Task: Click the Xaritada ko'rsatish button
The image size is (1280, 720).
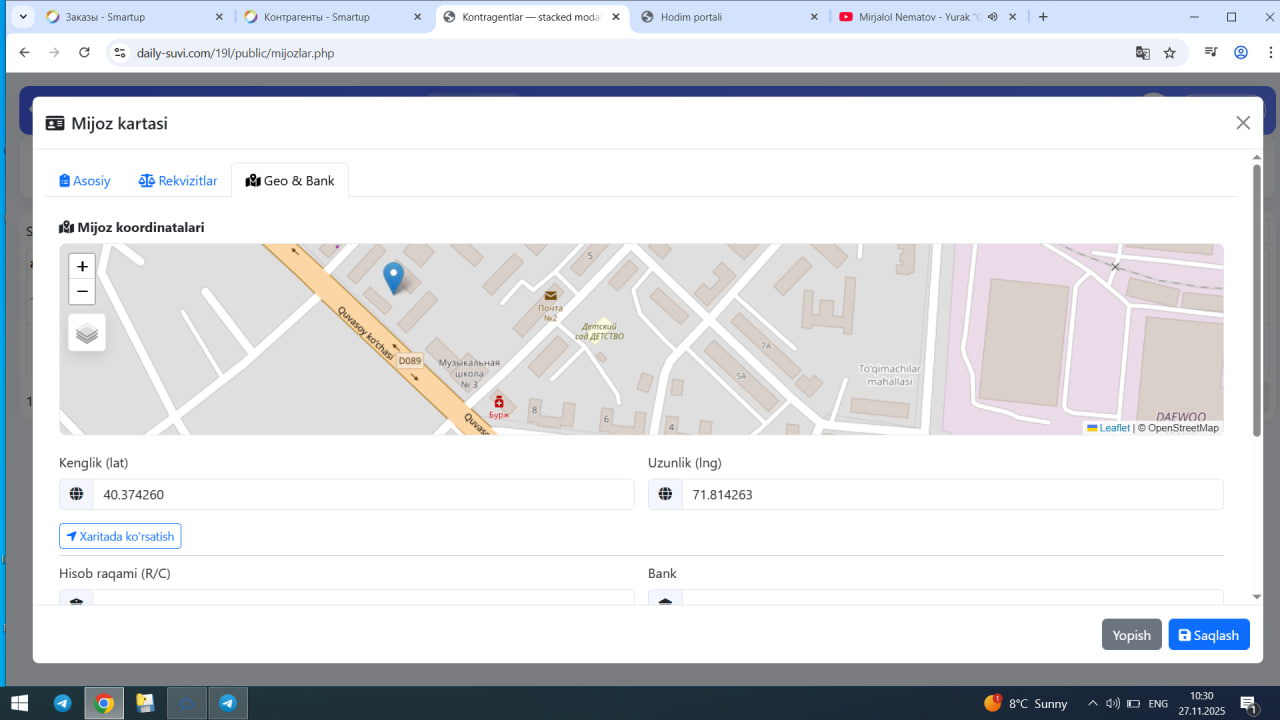Action: coord(120,537)
